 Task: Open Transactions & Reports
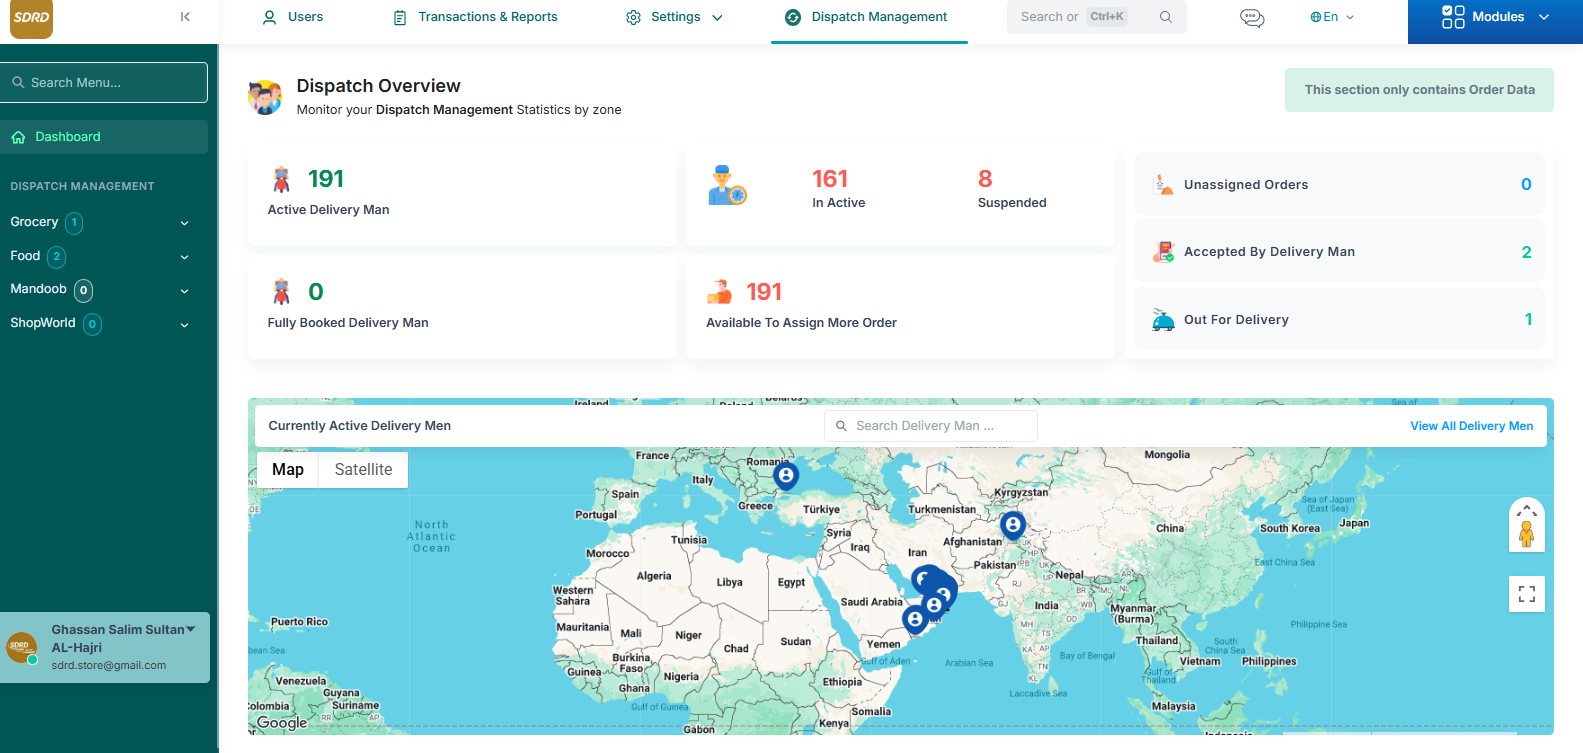[476, 17]
